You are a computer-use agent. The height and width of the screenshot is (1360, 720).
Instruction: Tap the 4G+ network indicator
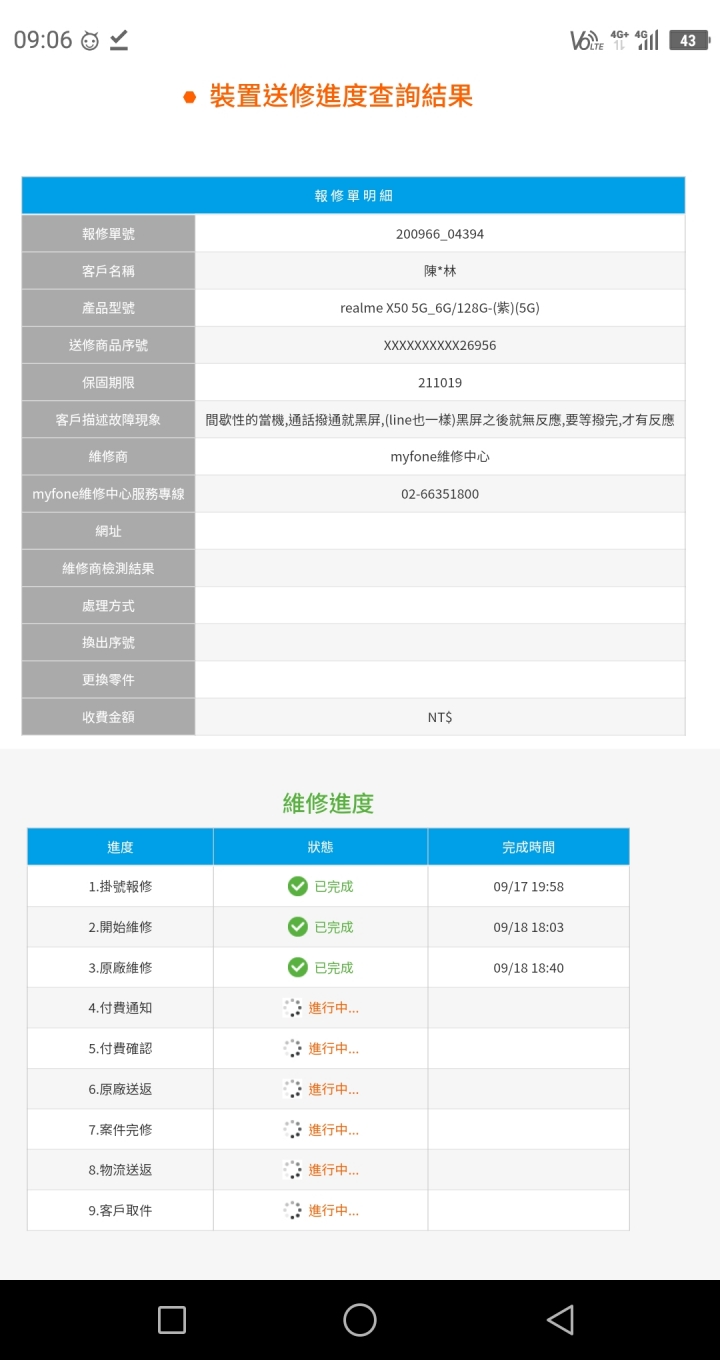pyautogui.click(x=619, y=40)
